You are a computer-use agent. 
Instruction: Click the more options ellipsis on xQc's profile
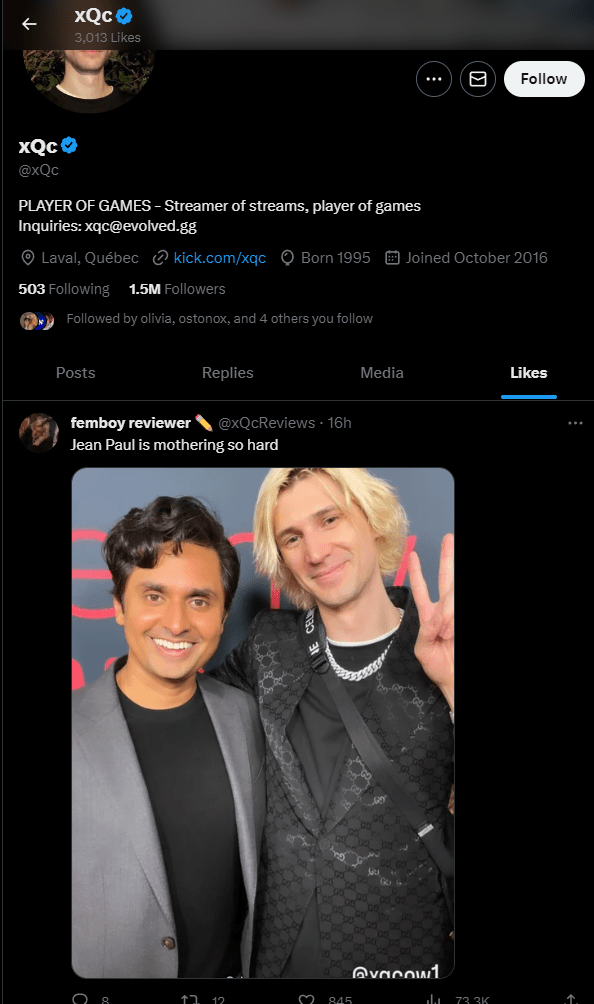click(x=433, y=78)
